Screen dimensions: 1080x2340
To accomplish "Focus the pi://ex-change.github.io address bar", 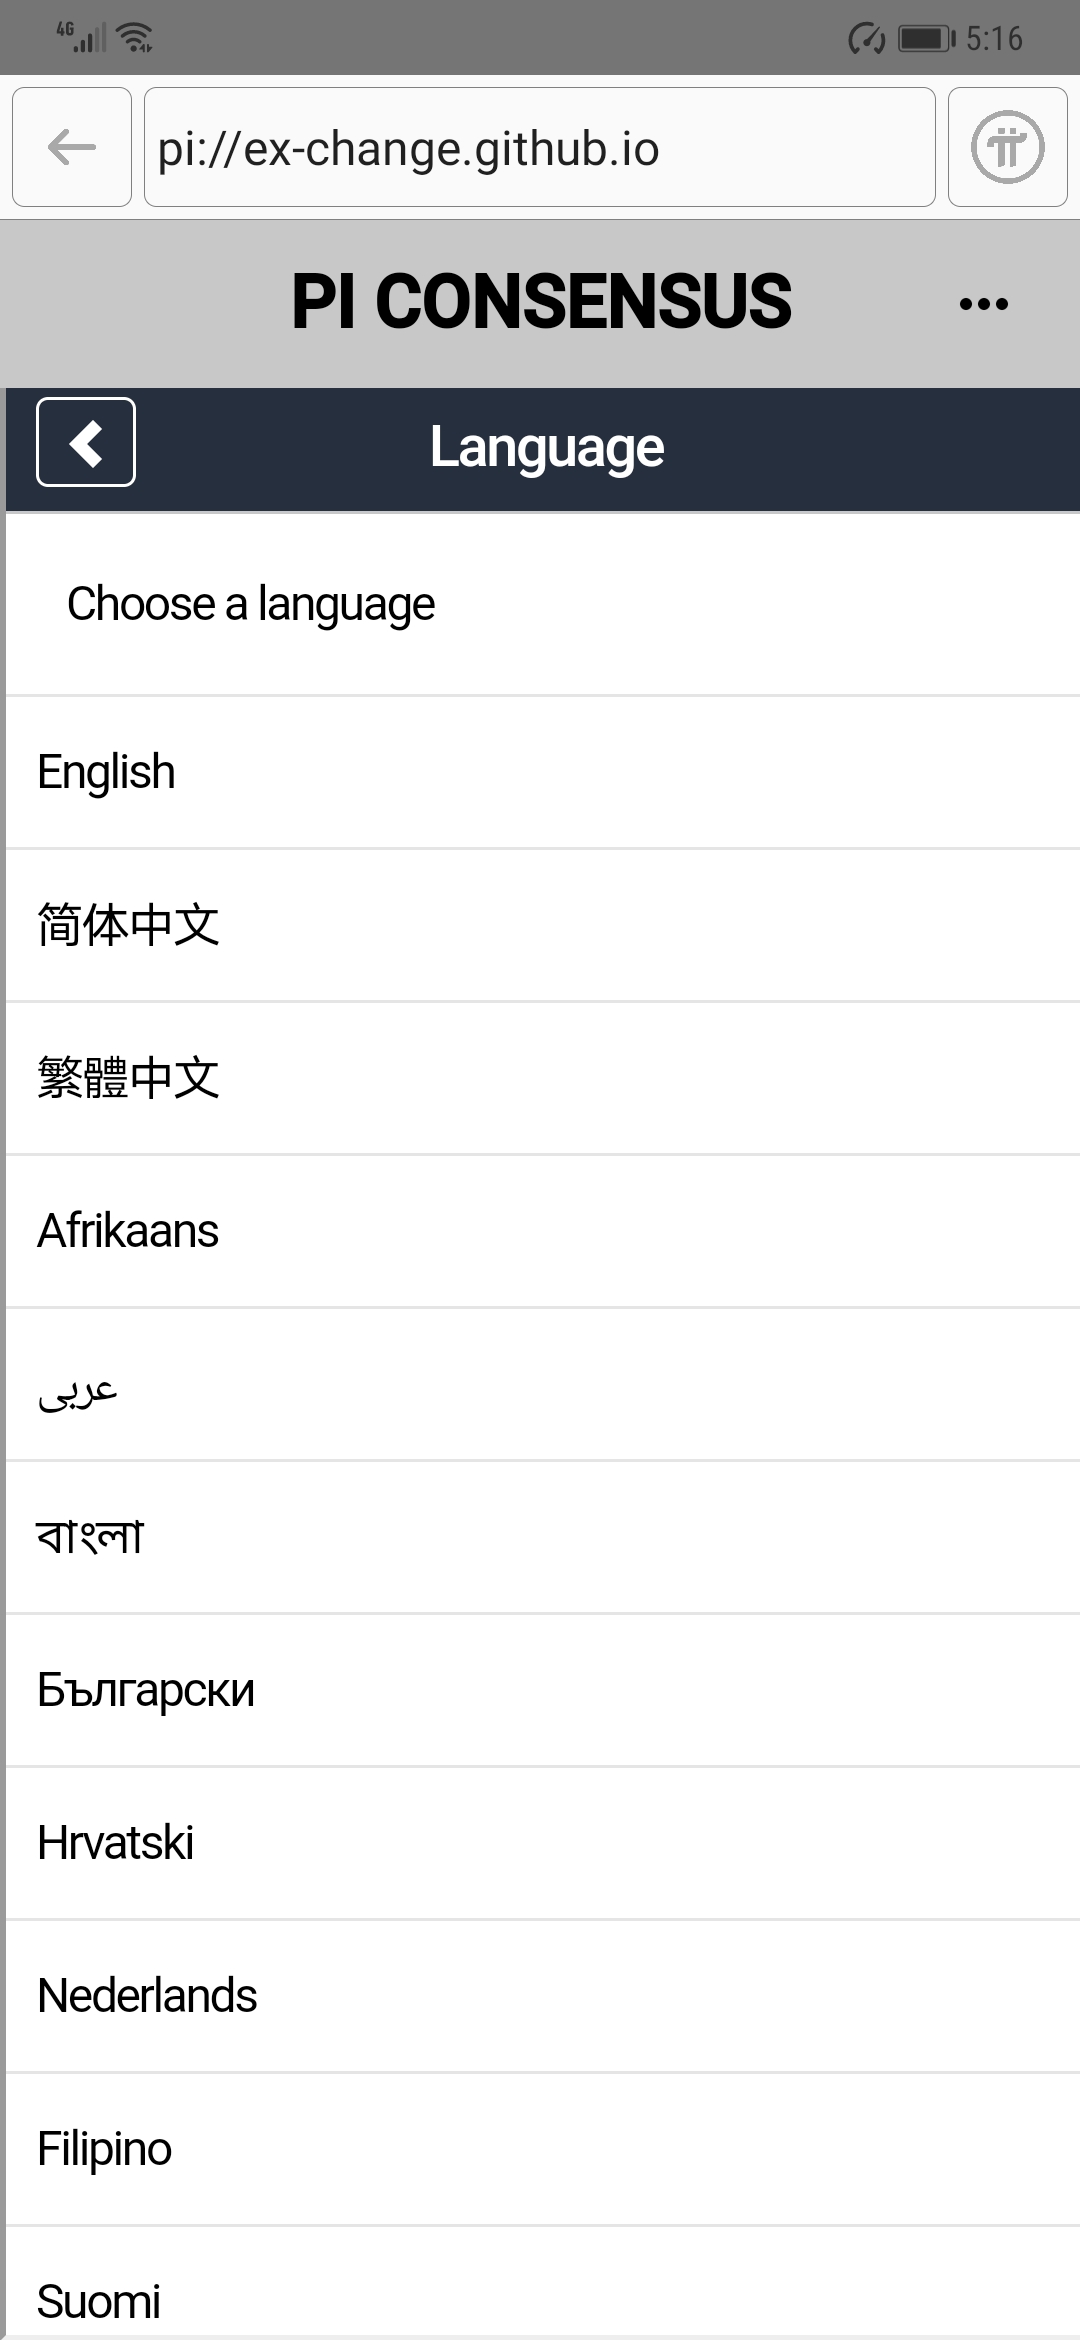I will click(540, 147).
